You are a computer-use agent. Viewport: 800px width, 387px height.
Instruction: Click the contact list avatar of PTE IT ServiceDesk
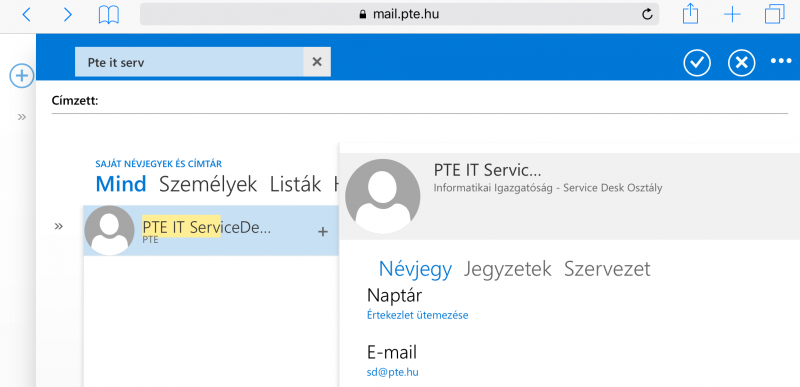(x=109, y=230)
